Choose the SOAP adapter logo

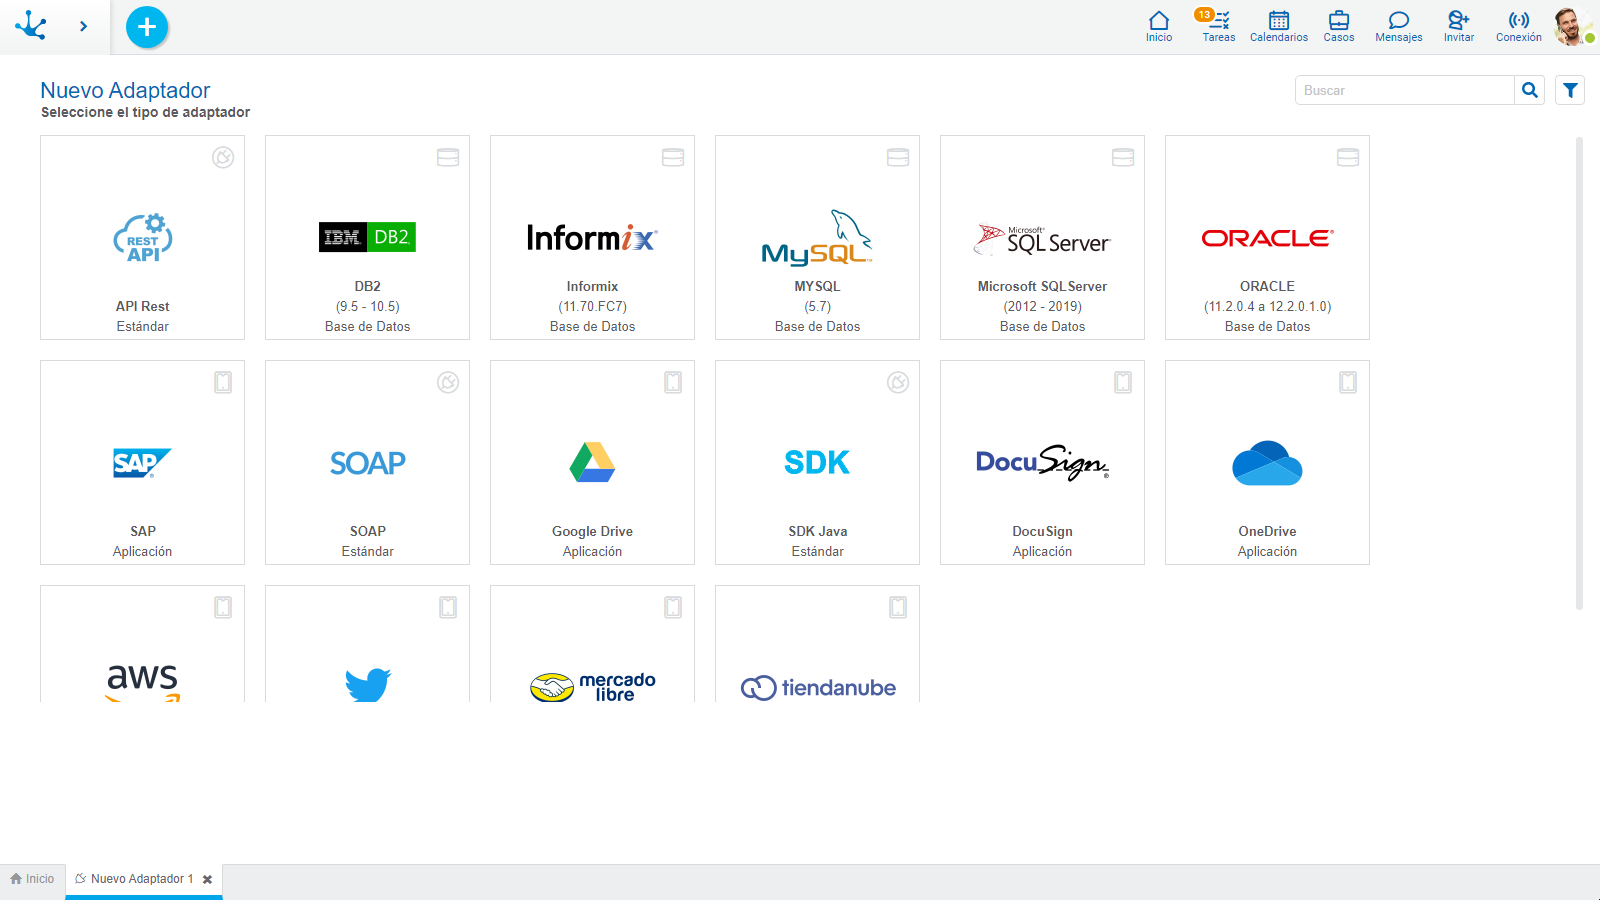point(368,463)
